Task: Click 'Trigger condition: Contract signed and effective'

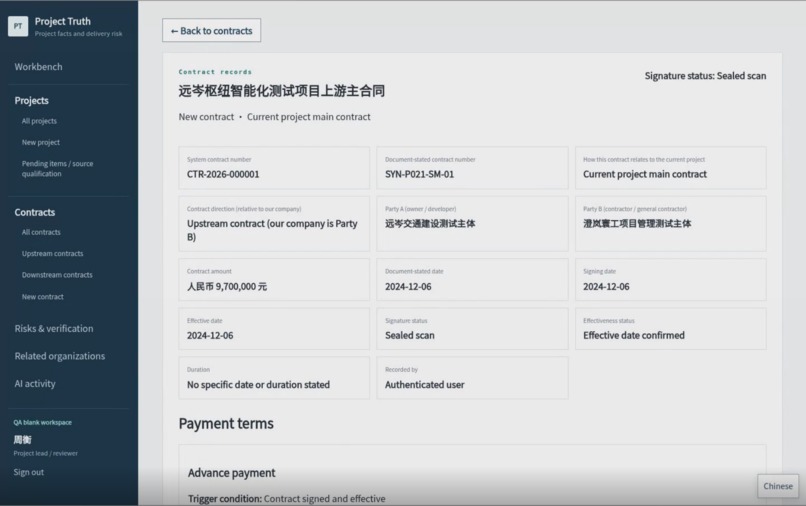Action: point(287,499)
